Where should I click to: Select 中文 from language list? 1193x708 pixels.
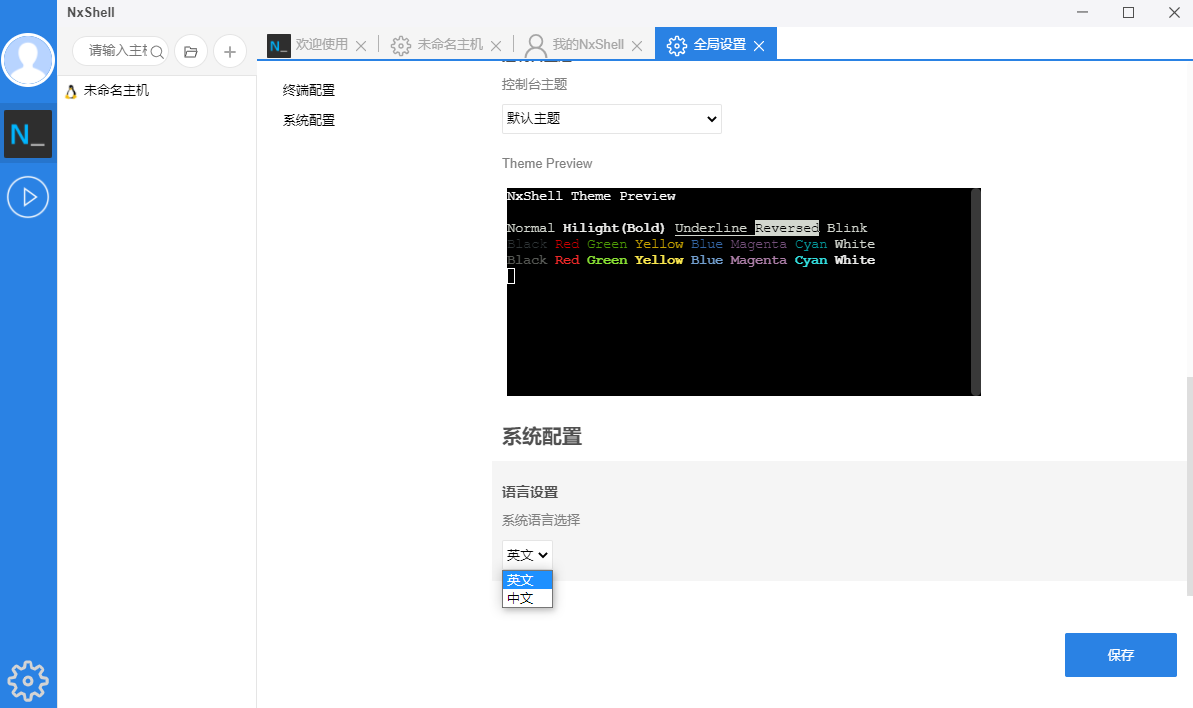527,599
